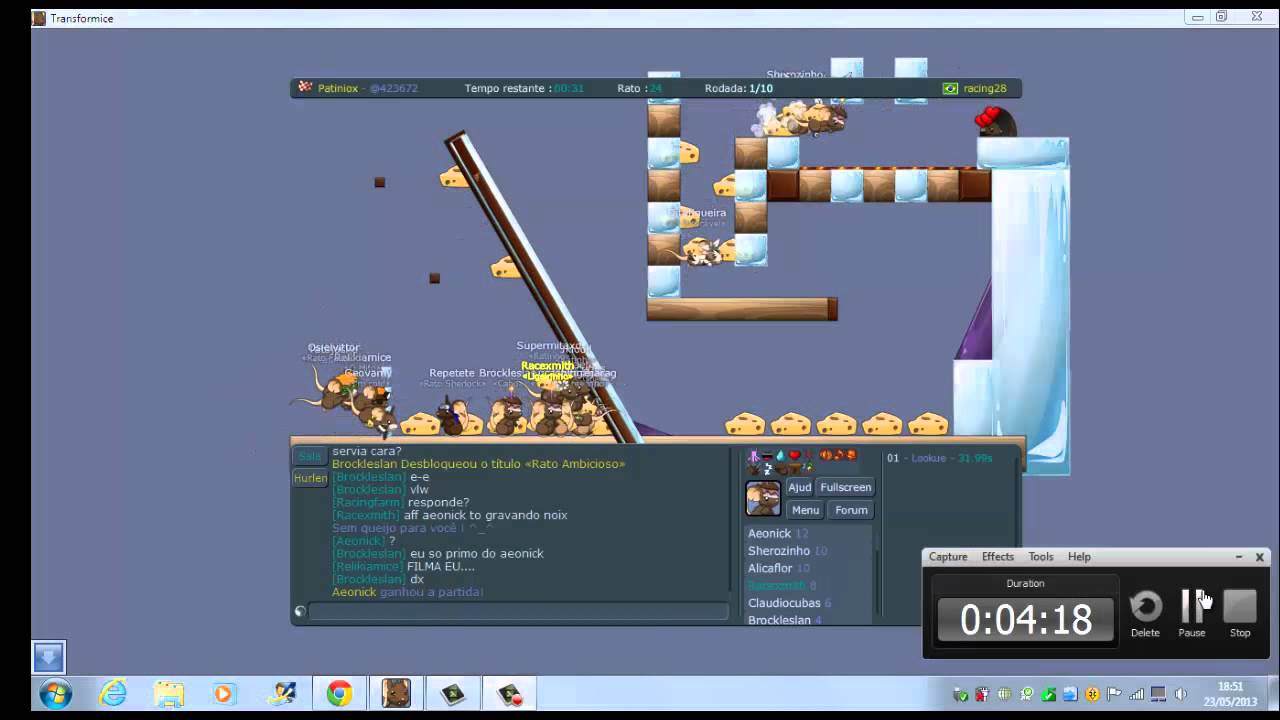Click the display monitor tray icon
Screen dimensions: 1280x720
point(1158,694)
